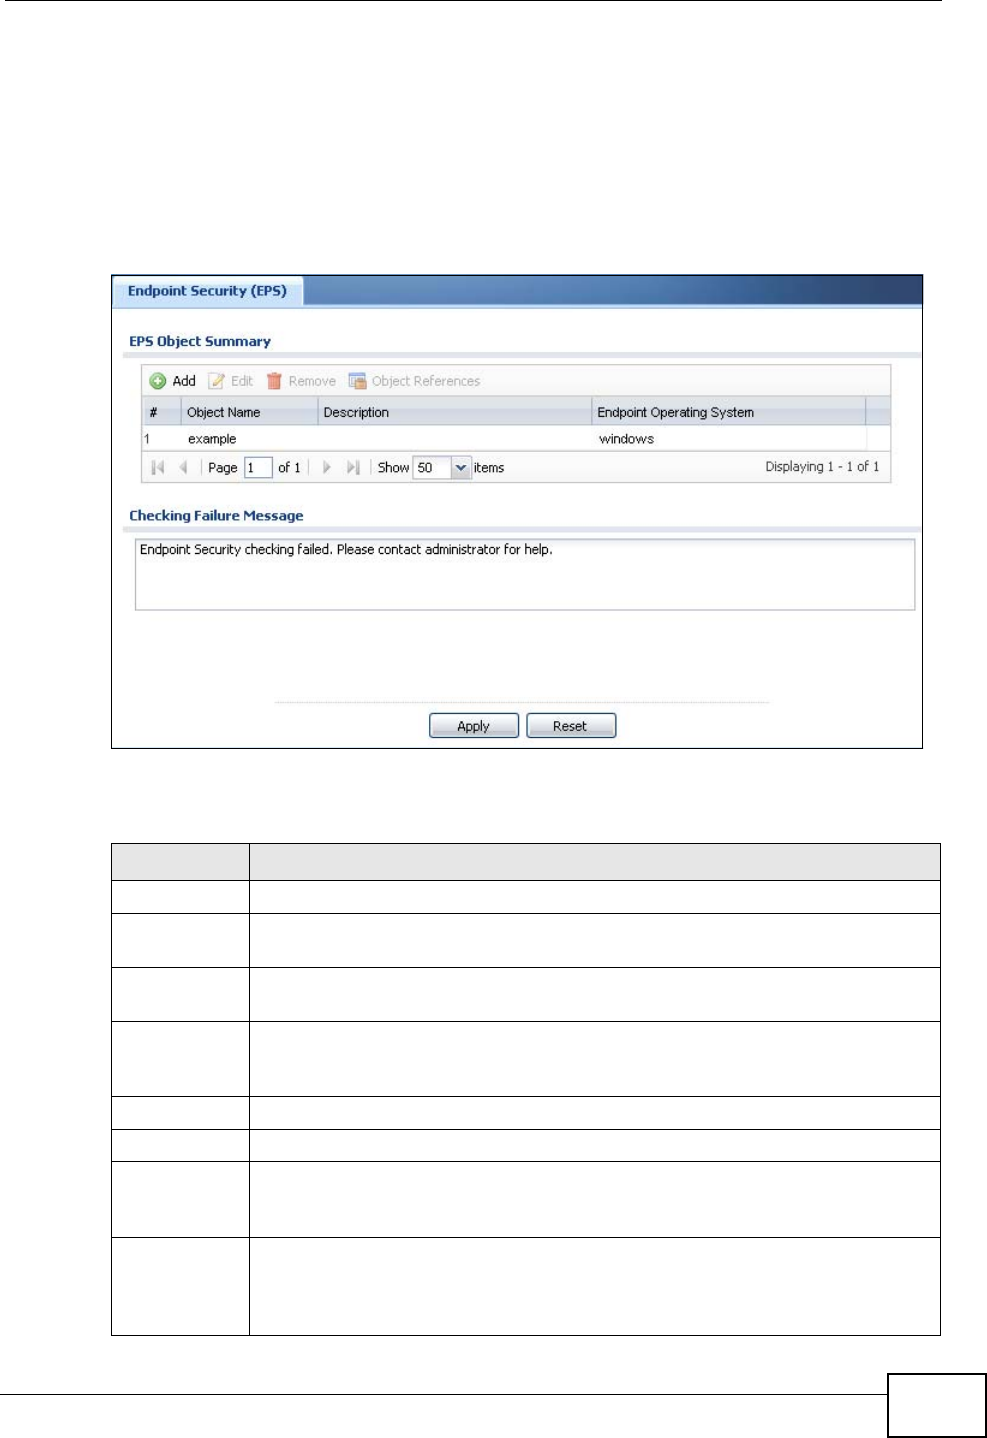Viewport: 987px width, 1438px height.
Task: Go to next page arrow
Action: tap(326, 467)
